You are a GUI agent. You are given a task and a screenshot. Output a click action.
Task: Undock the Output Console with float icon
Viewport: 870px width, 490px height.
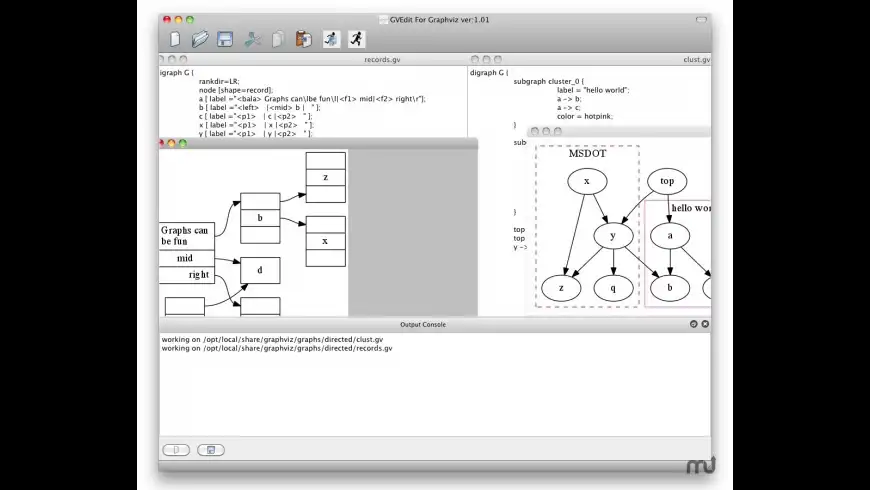[x=693, y=324]
